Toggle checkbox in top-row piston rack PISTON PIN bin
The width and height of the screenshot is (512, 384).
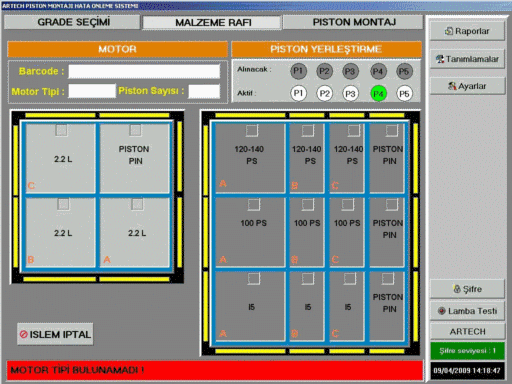coord(392,131)
